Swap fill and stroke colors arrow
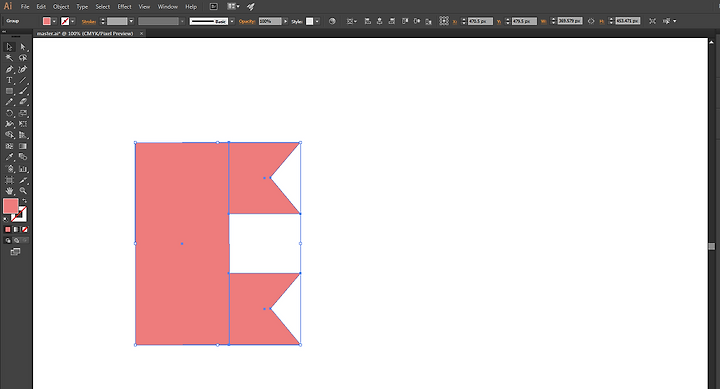This screenshot has height=389, width=720. 25,201
